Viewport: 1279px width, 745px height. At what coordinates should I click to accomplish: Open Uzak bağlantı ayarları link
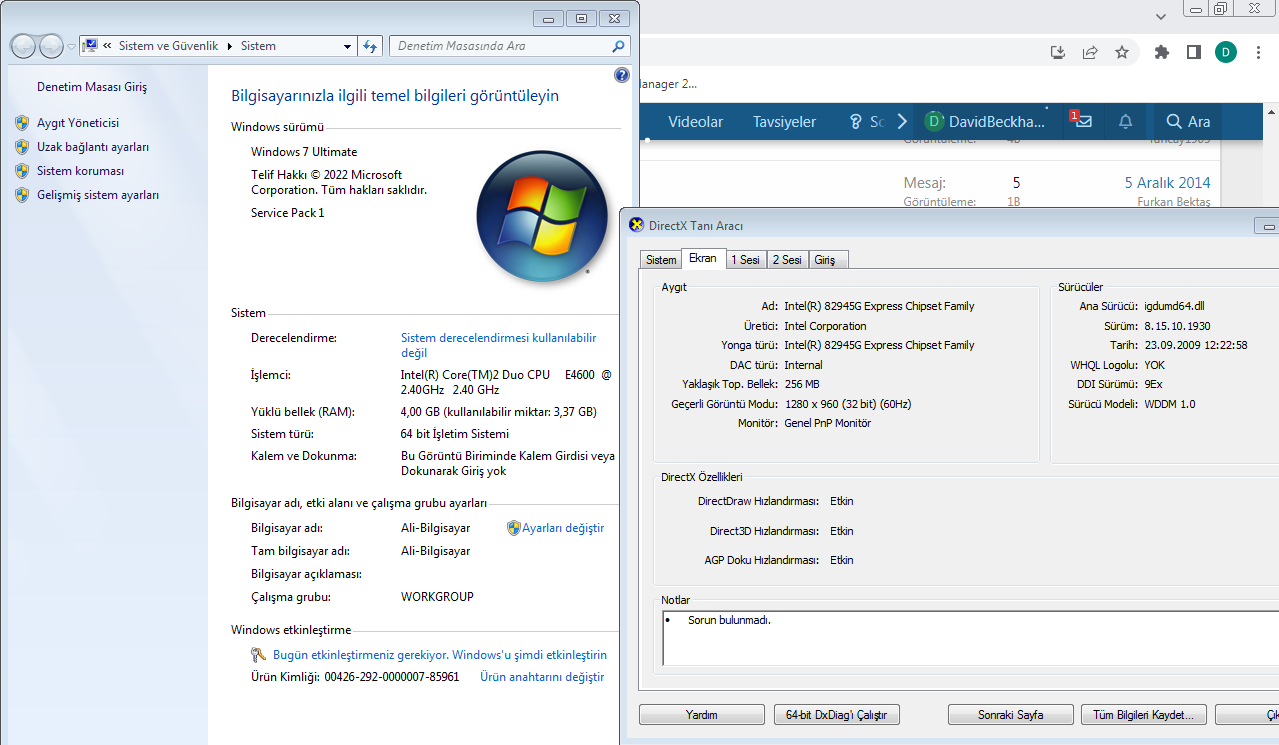pyautogui.click(x=93, y=147)
